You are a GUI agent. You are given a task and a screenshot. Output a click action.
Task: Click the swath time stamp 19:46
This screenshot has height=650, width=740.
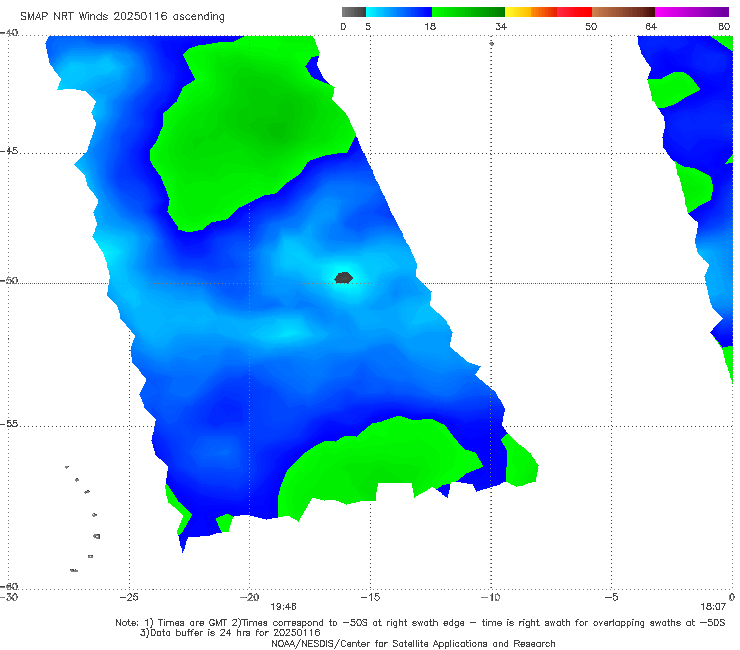tap(283, 607)
